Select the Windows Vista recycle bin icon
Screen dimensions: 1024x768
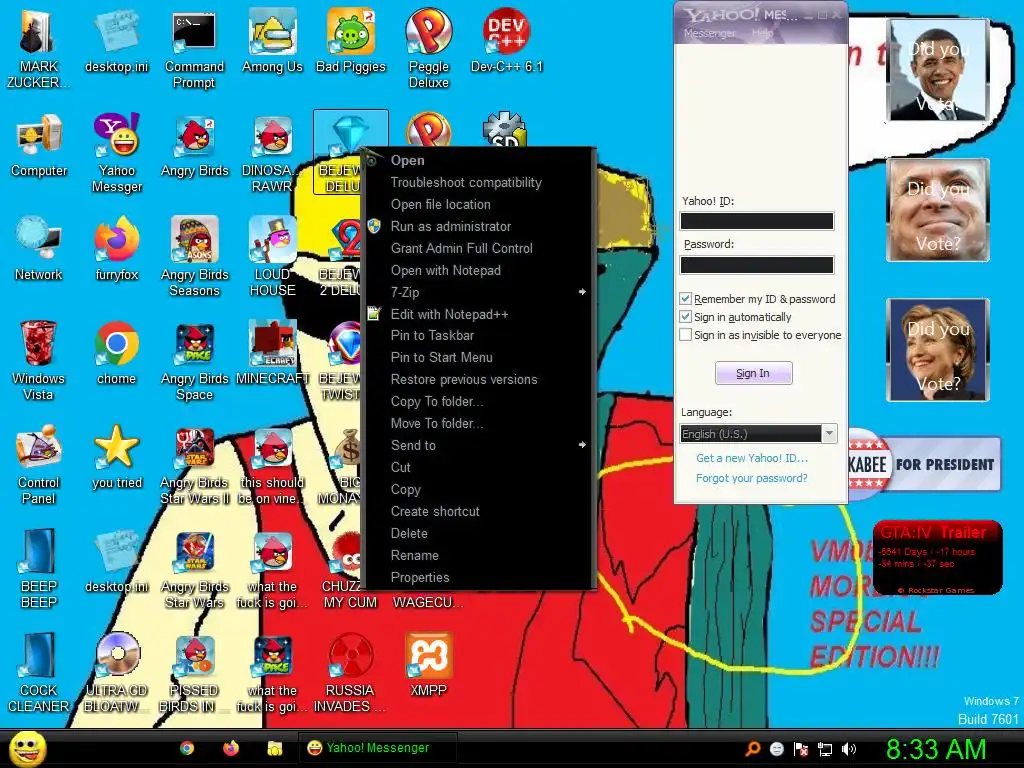point(39,362)
